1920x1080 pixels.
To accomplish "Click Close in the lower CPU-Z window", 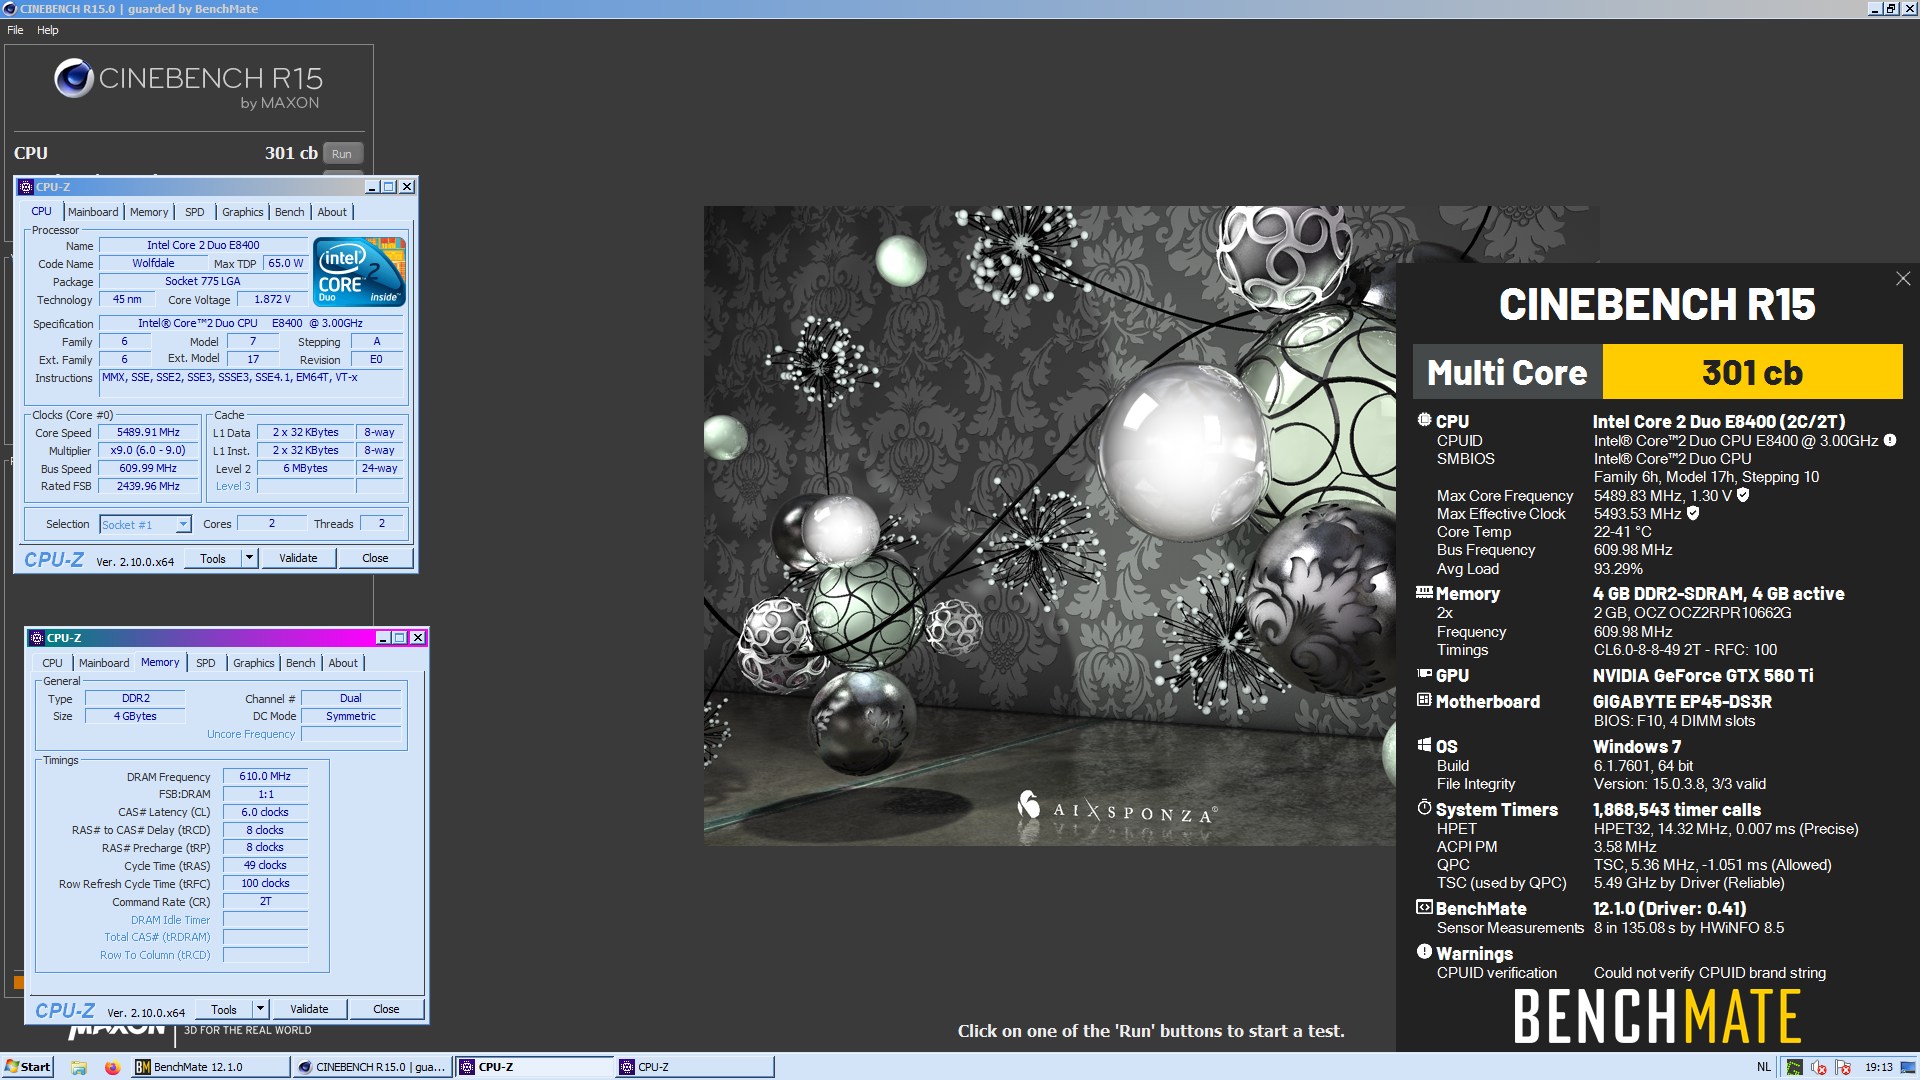I will point(386,1009).
